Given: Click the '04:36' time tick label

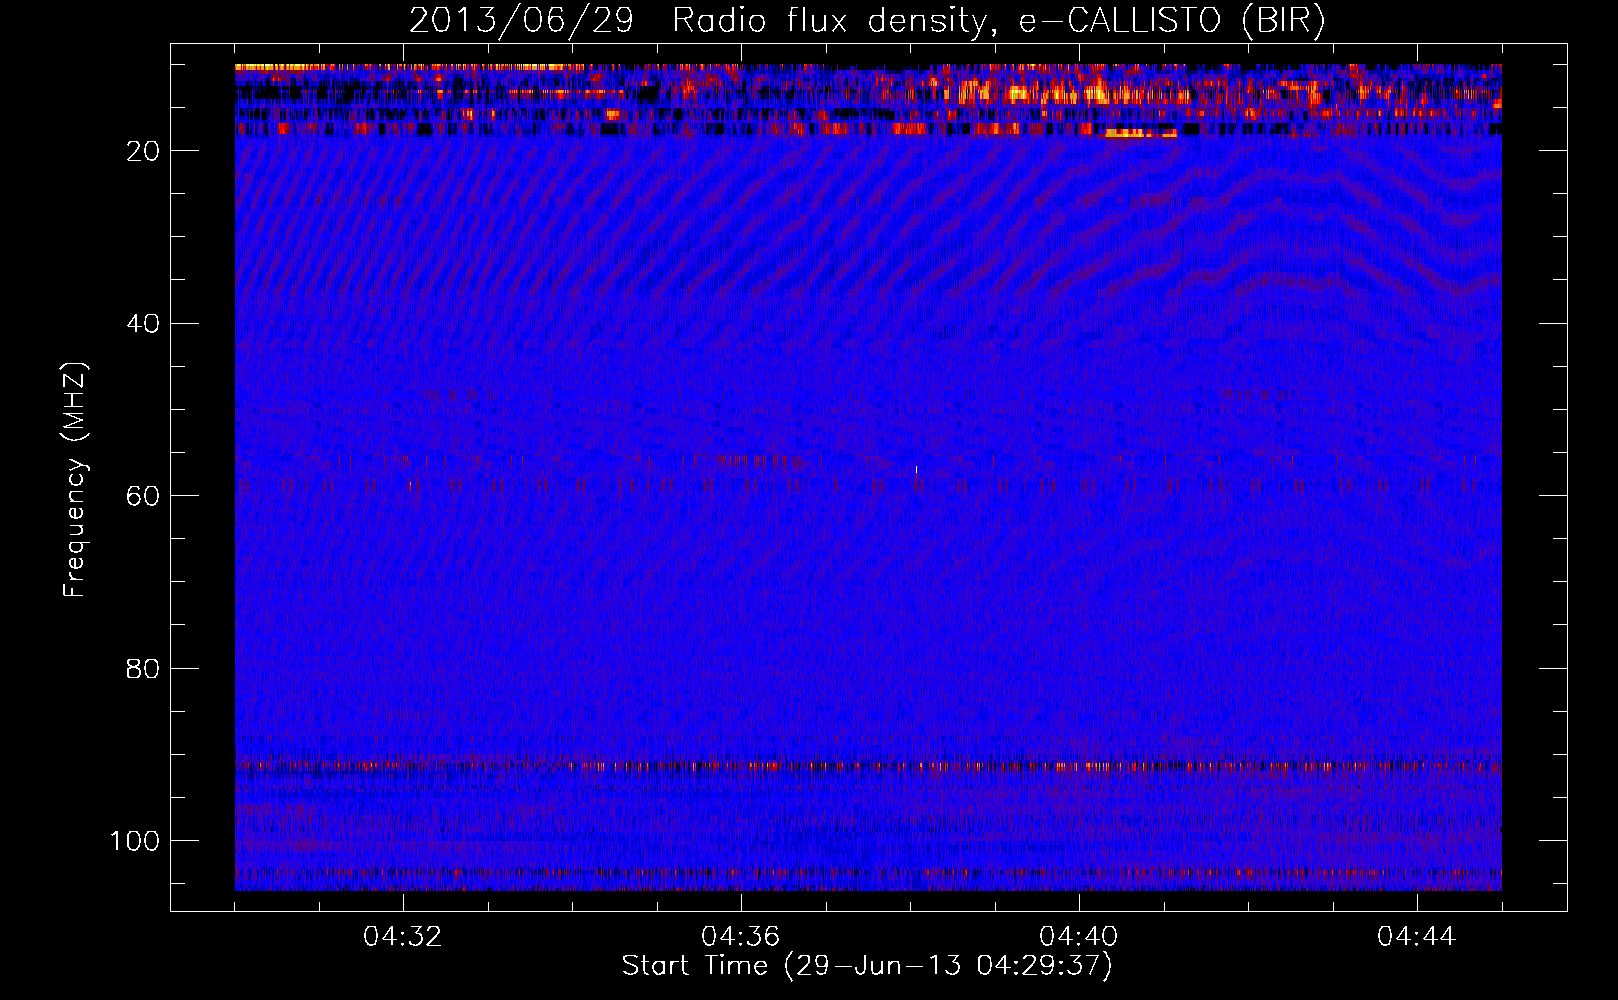Looking at the screenshot, I should pos(741,937).
